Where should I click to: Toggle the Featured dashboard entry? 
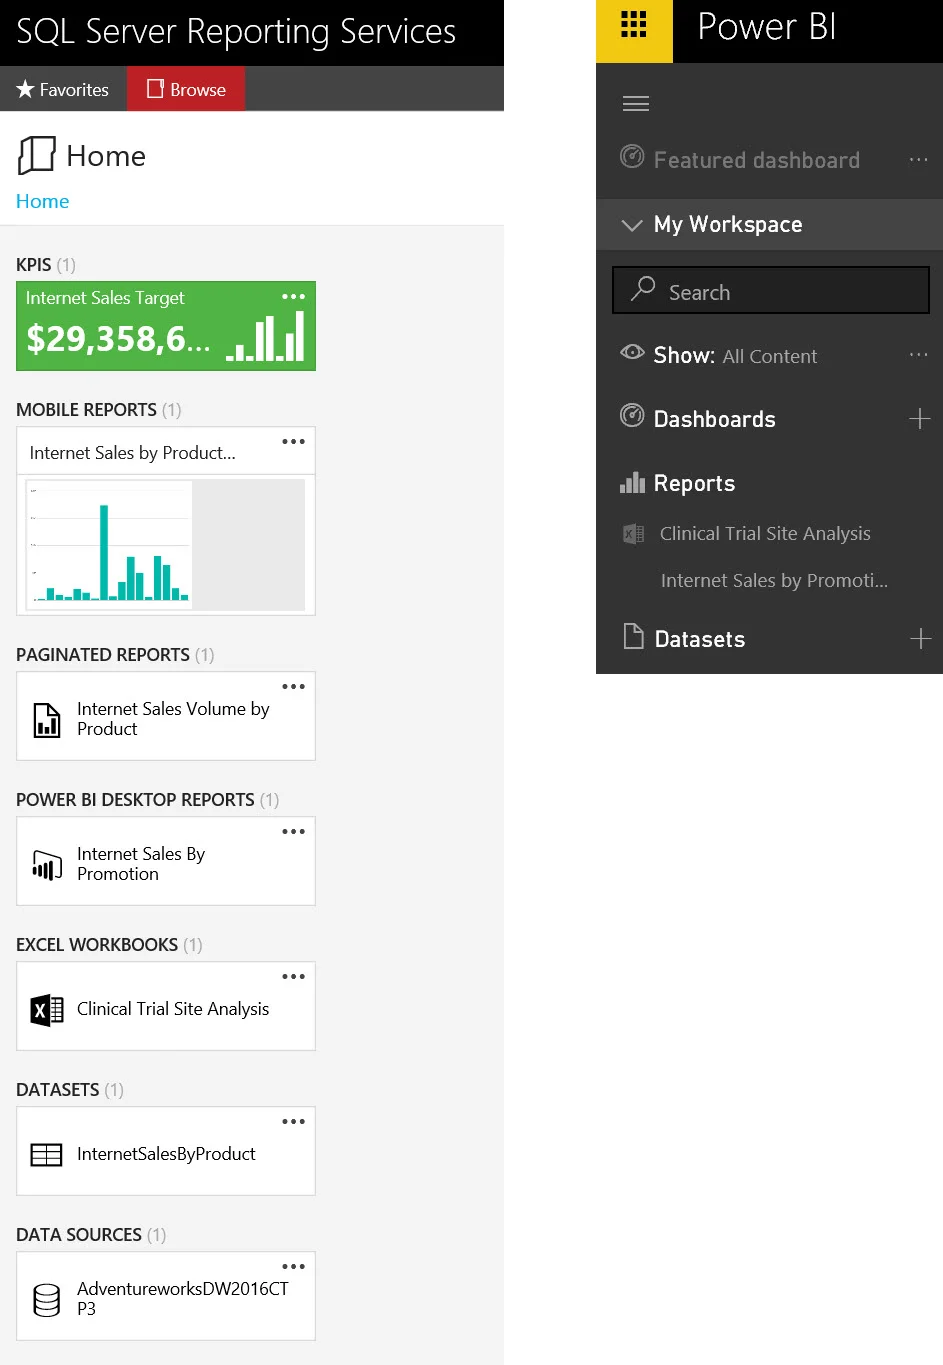point(755,160)
